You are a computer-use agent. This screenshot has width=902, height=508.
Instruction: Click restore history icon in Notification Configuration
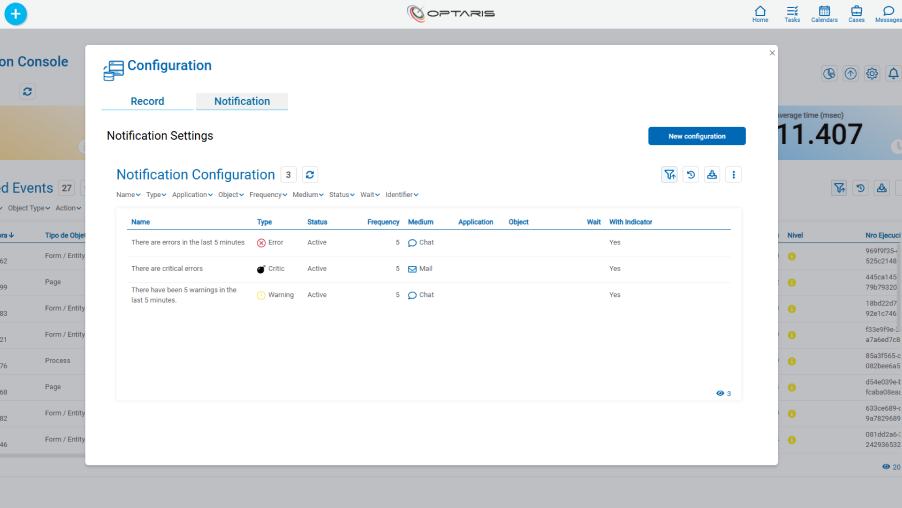click(x=691, y=174)
